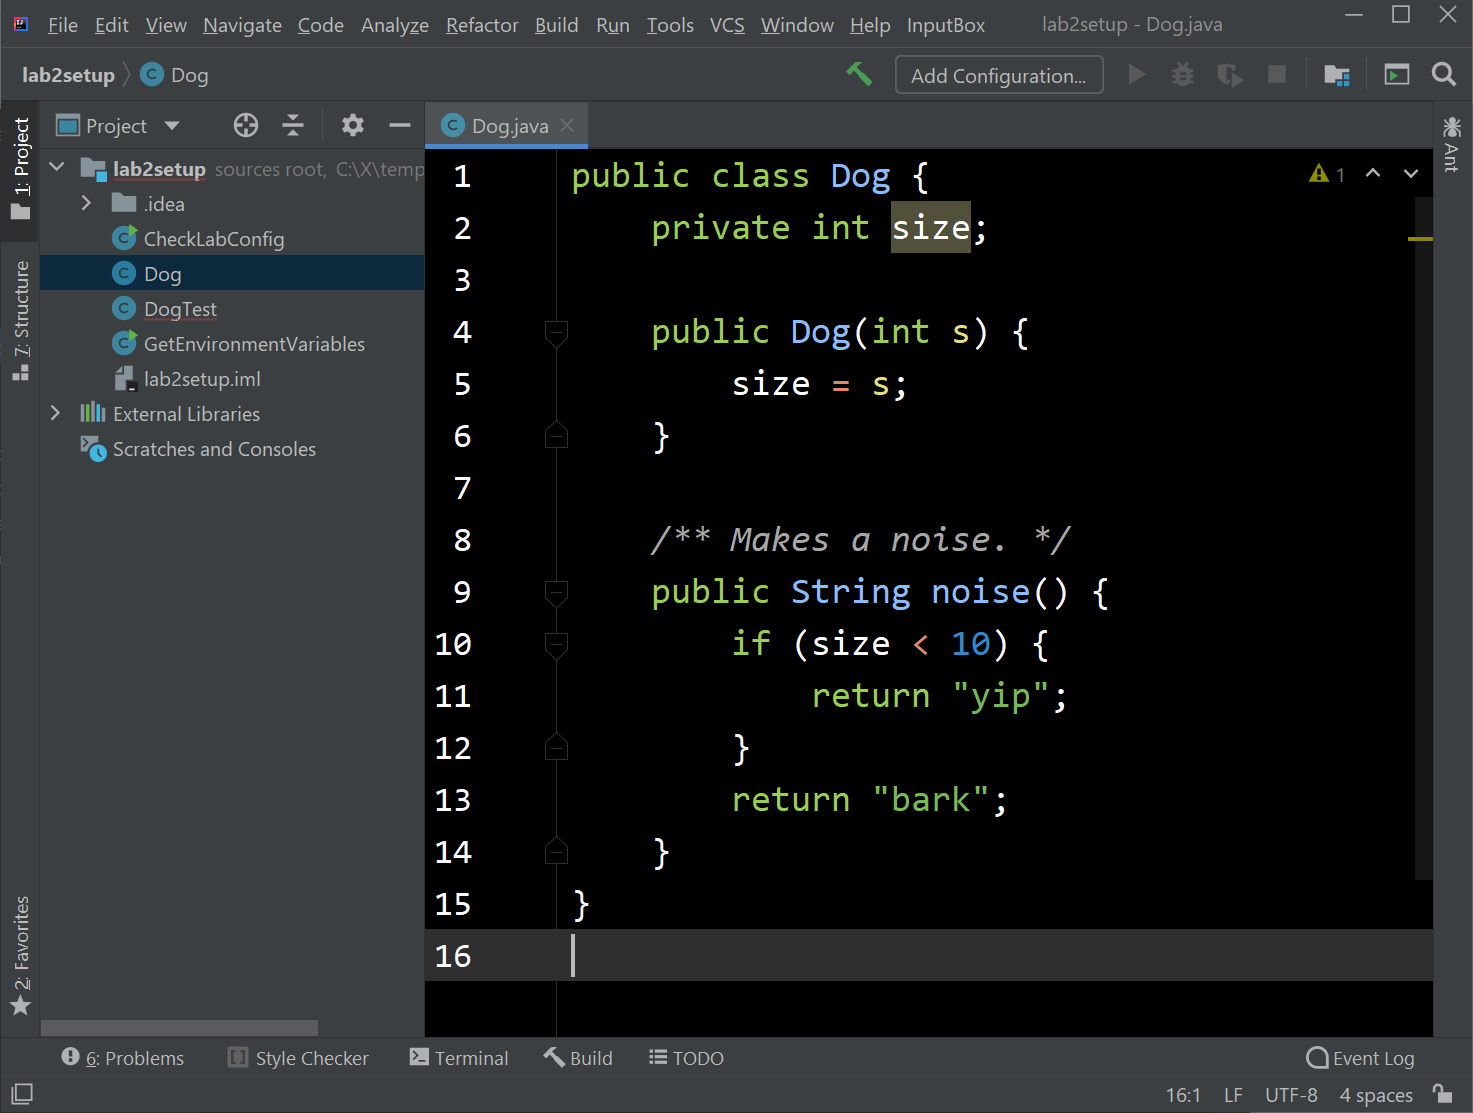Click the Run Anything toolbar icon

(x=1397, y=75)
